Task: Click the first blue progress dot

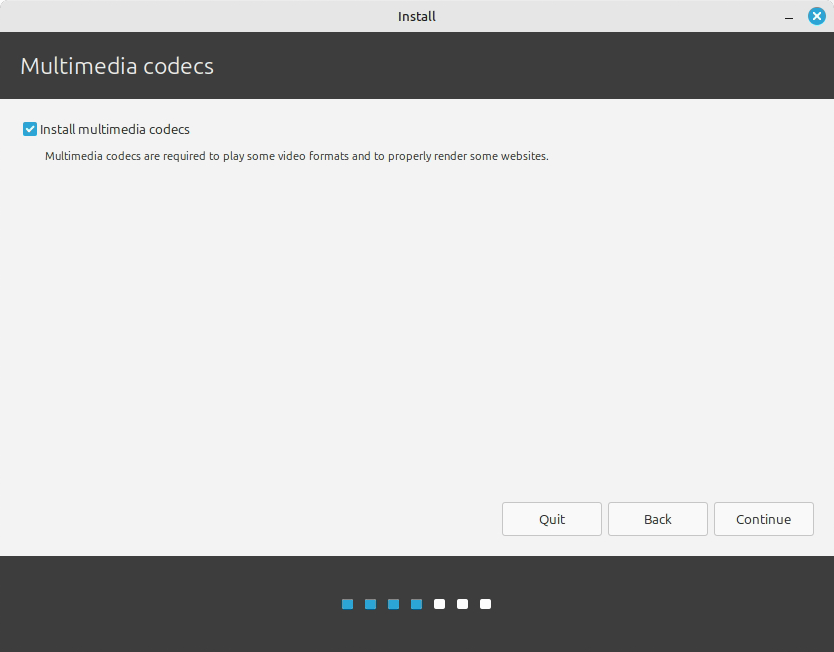Action: coord(347,604)
